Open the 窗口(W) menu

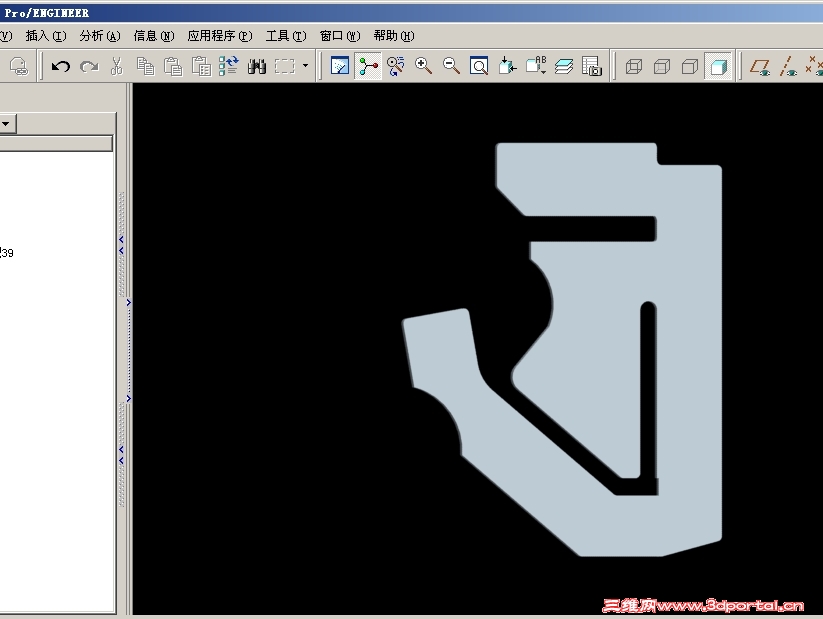tap(340, 36)
